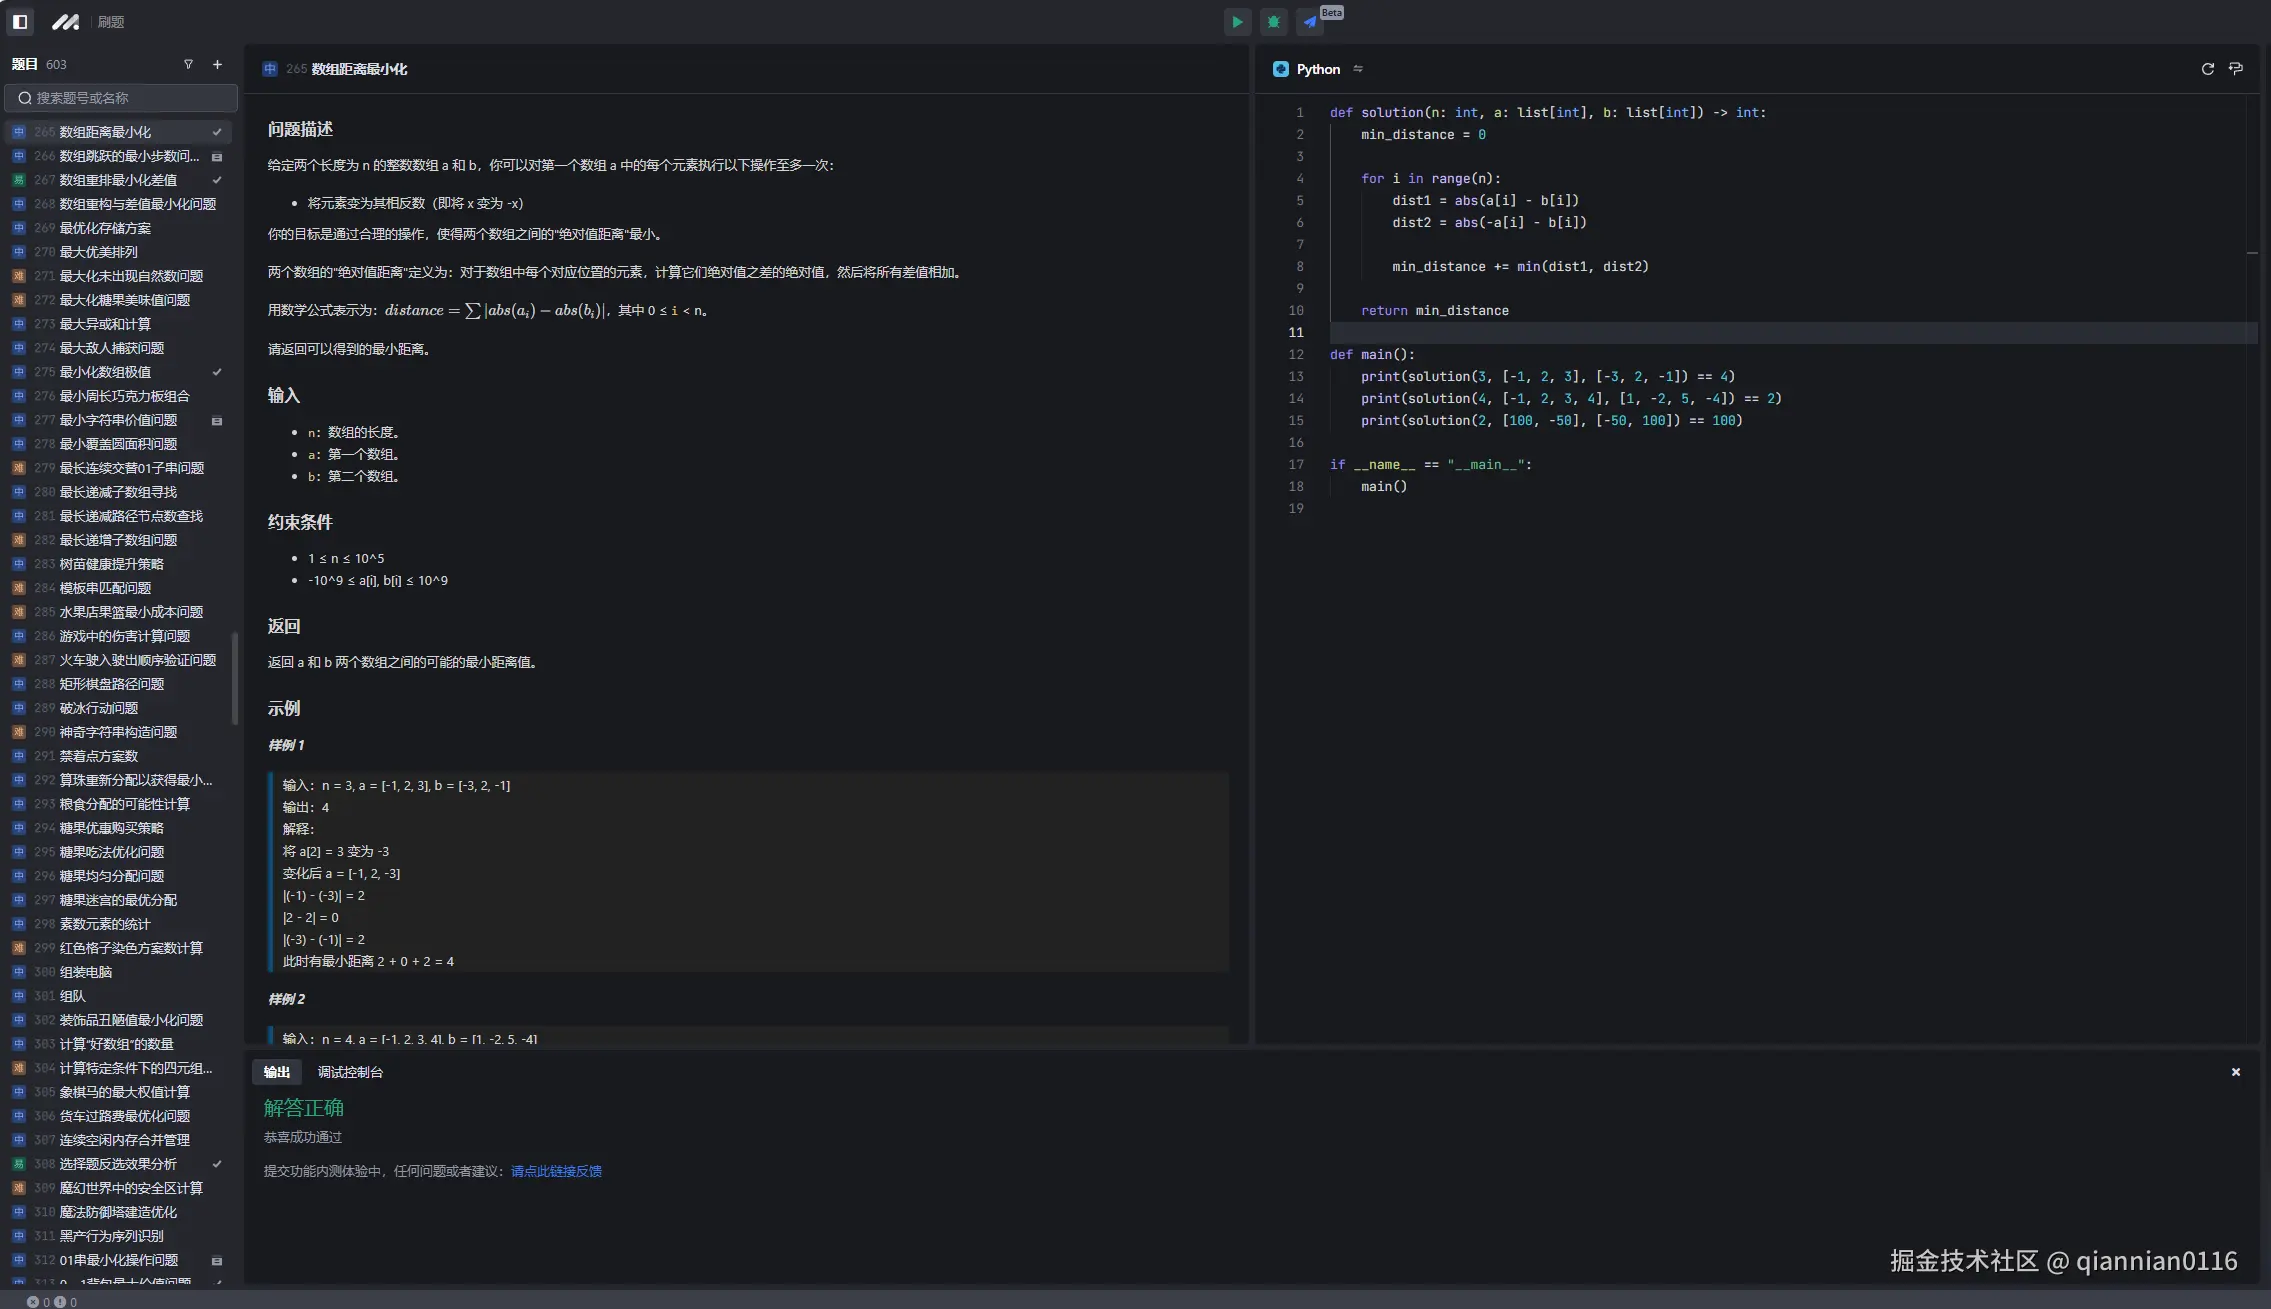Switch language using arrows next to Python
Image resolution: width=2271 pixels, height=1309 pixels.
click(1358, 69)
